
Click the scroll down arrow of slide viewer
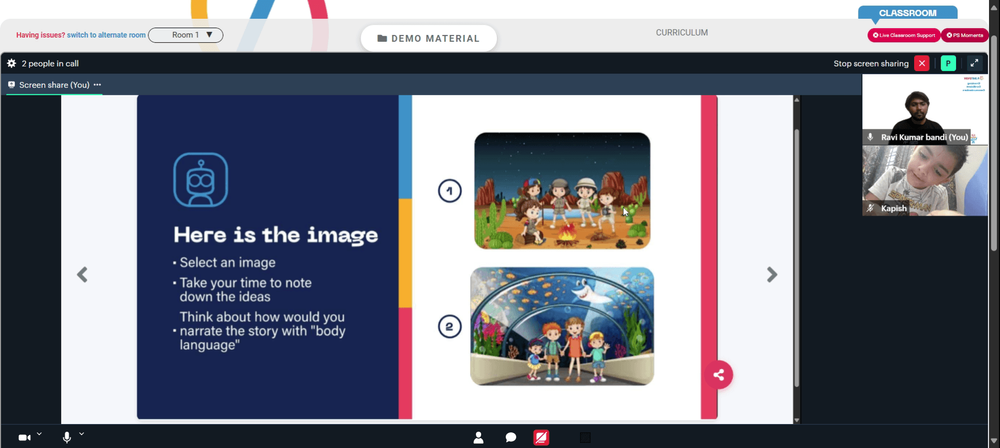tap(797, 420)
